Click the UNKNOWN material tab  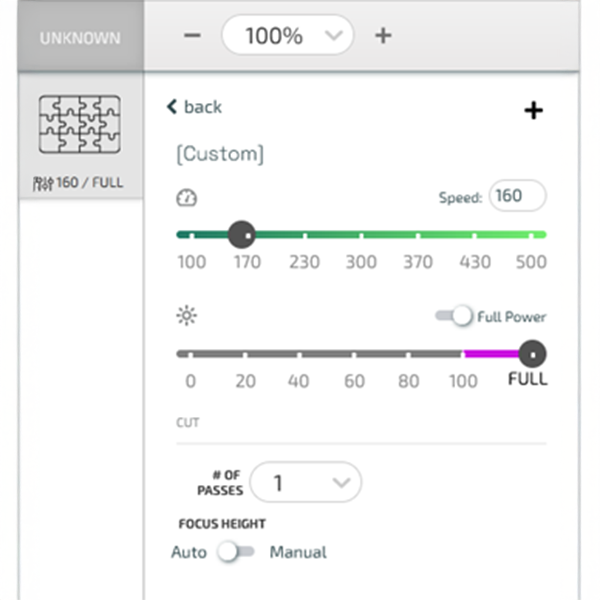pos(80,38)
